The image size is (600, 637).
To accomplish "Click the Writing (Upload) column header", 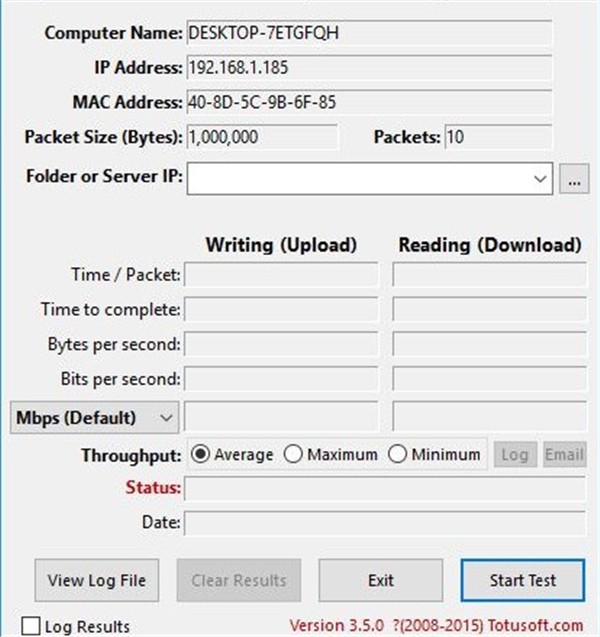I will click(x=281, y=245).
